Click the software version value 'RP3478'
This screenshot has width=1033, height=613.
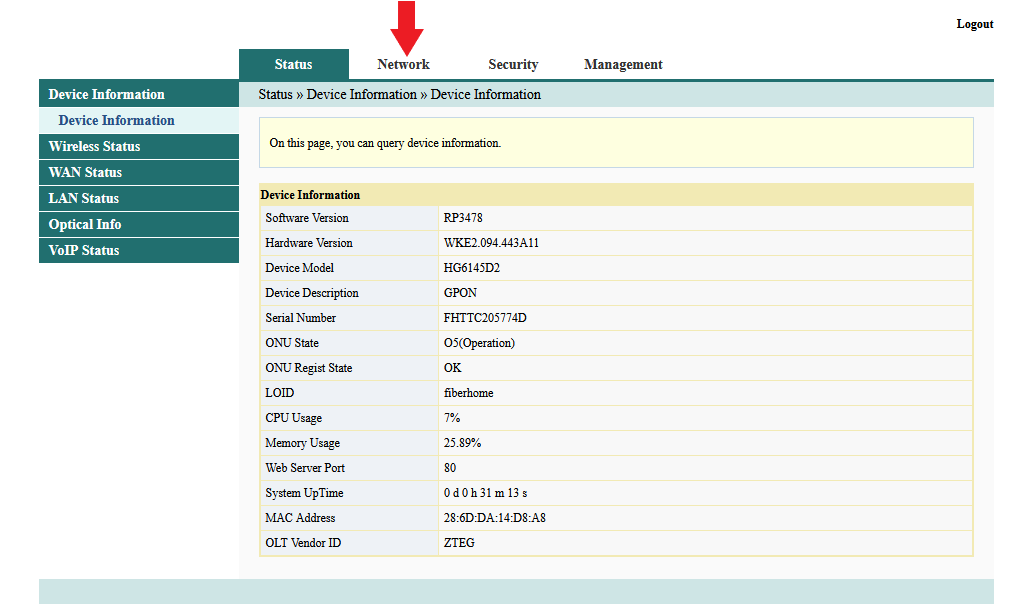tap(463, 218)
